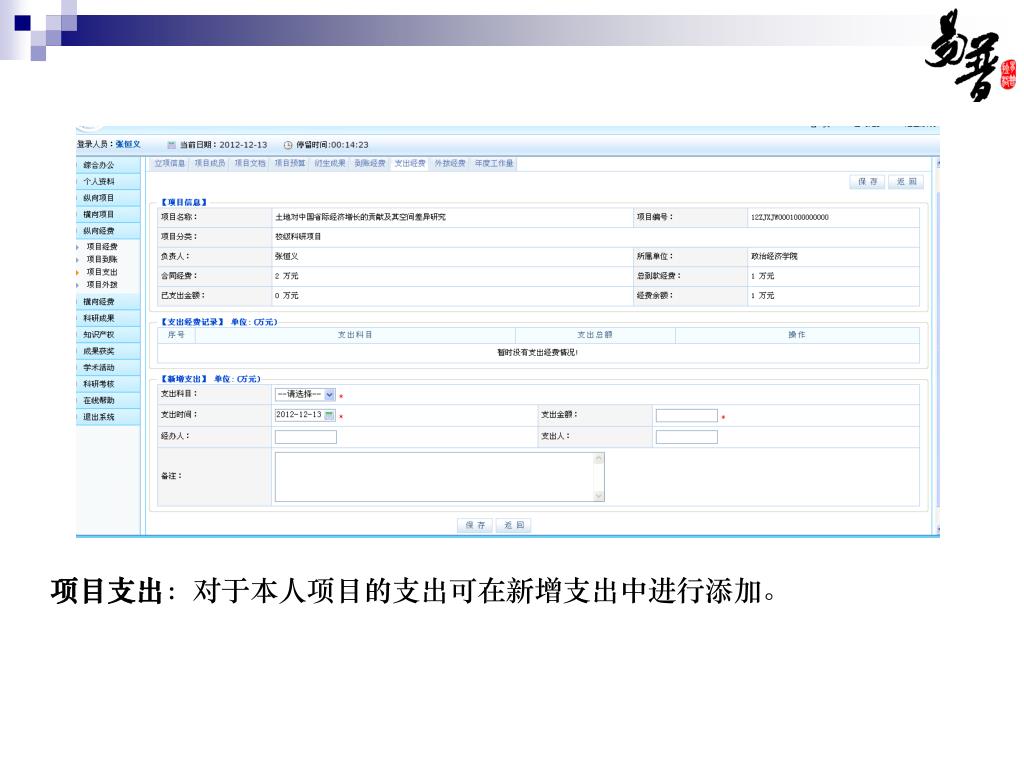Click the 支出人 input box
Viewport: 1024px width, 768px height.
coord(686,437)
